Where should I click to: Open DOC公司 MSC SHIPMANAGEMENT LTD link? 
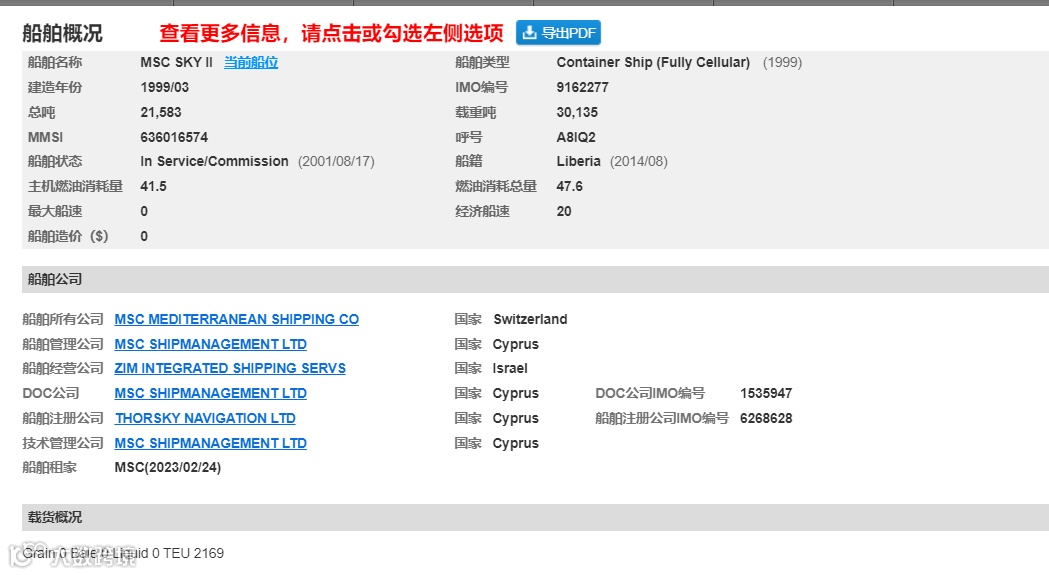211,393
